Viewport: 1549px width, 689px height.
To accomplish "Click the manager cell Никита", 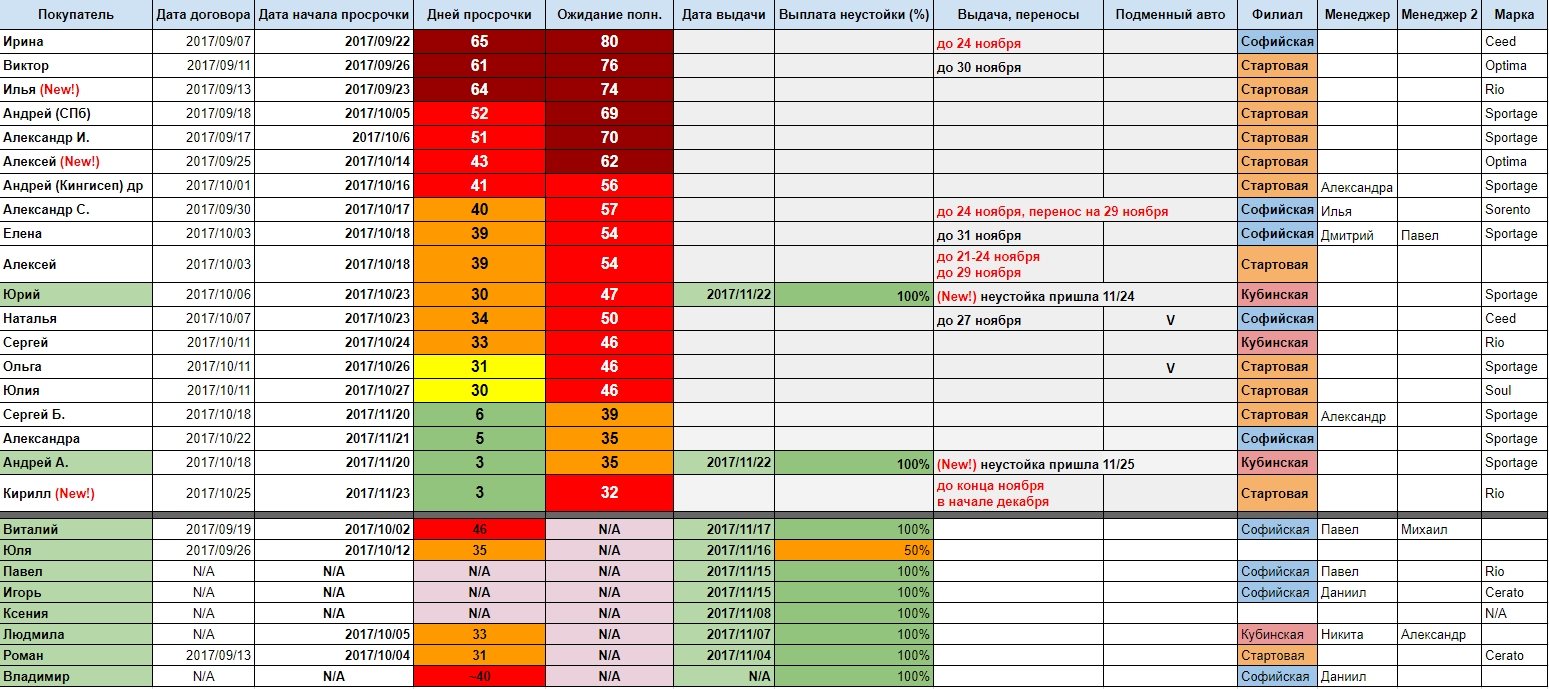I will click(1357, 635).
